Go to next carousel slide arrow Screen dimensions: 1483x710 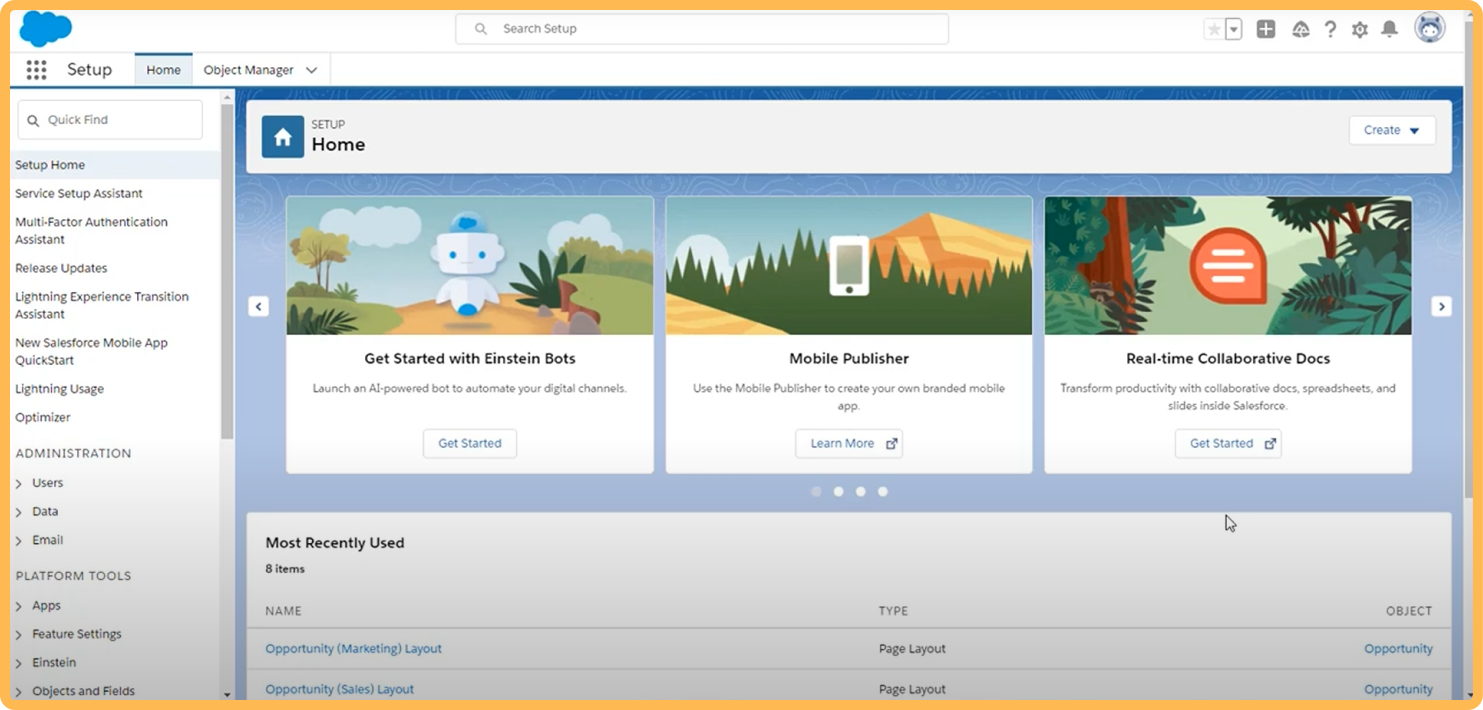click(1441, 306)
